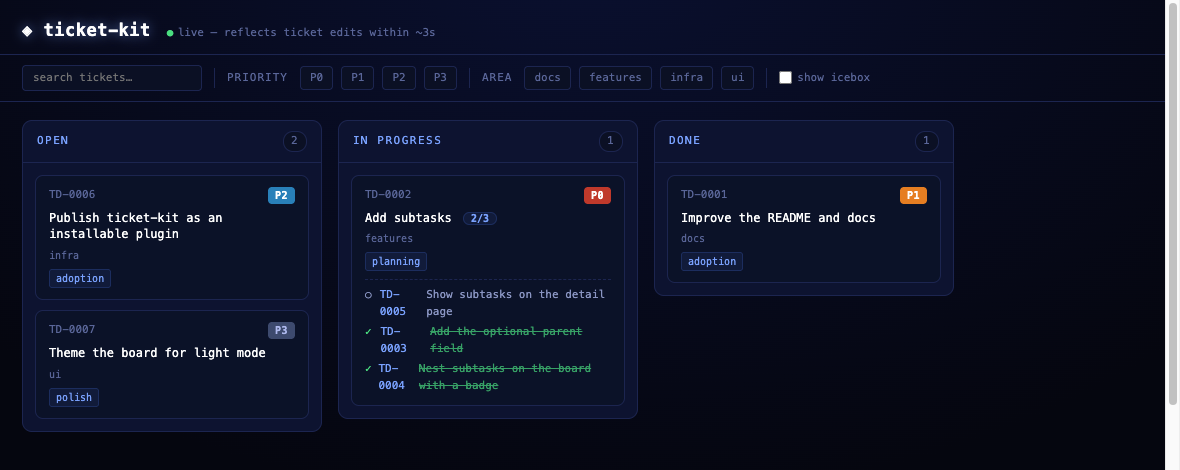Click the P2 badge on TD-0006
This screenshot has height=470, width=1180.
(x=281, y=196)
